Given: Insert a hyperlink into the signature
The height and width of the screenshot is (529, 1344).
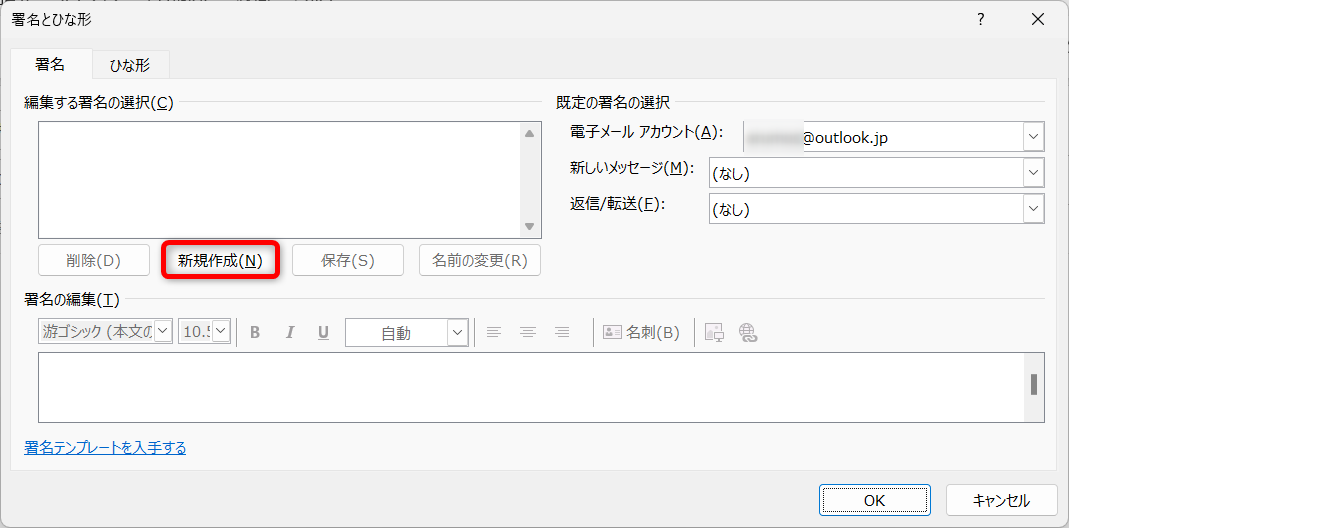Looking at the screenshot, I should point(748,332).
